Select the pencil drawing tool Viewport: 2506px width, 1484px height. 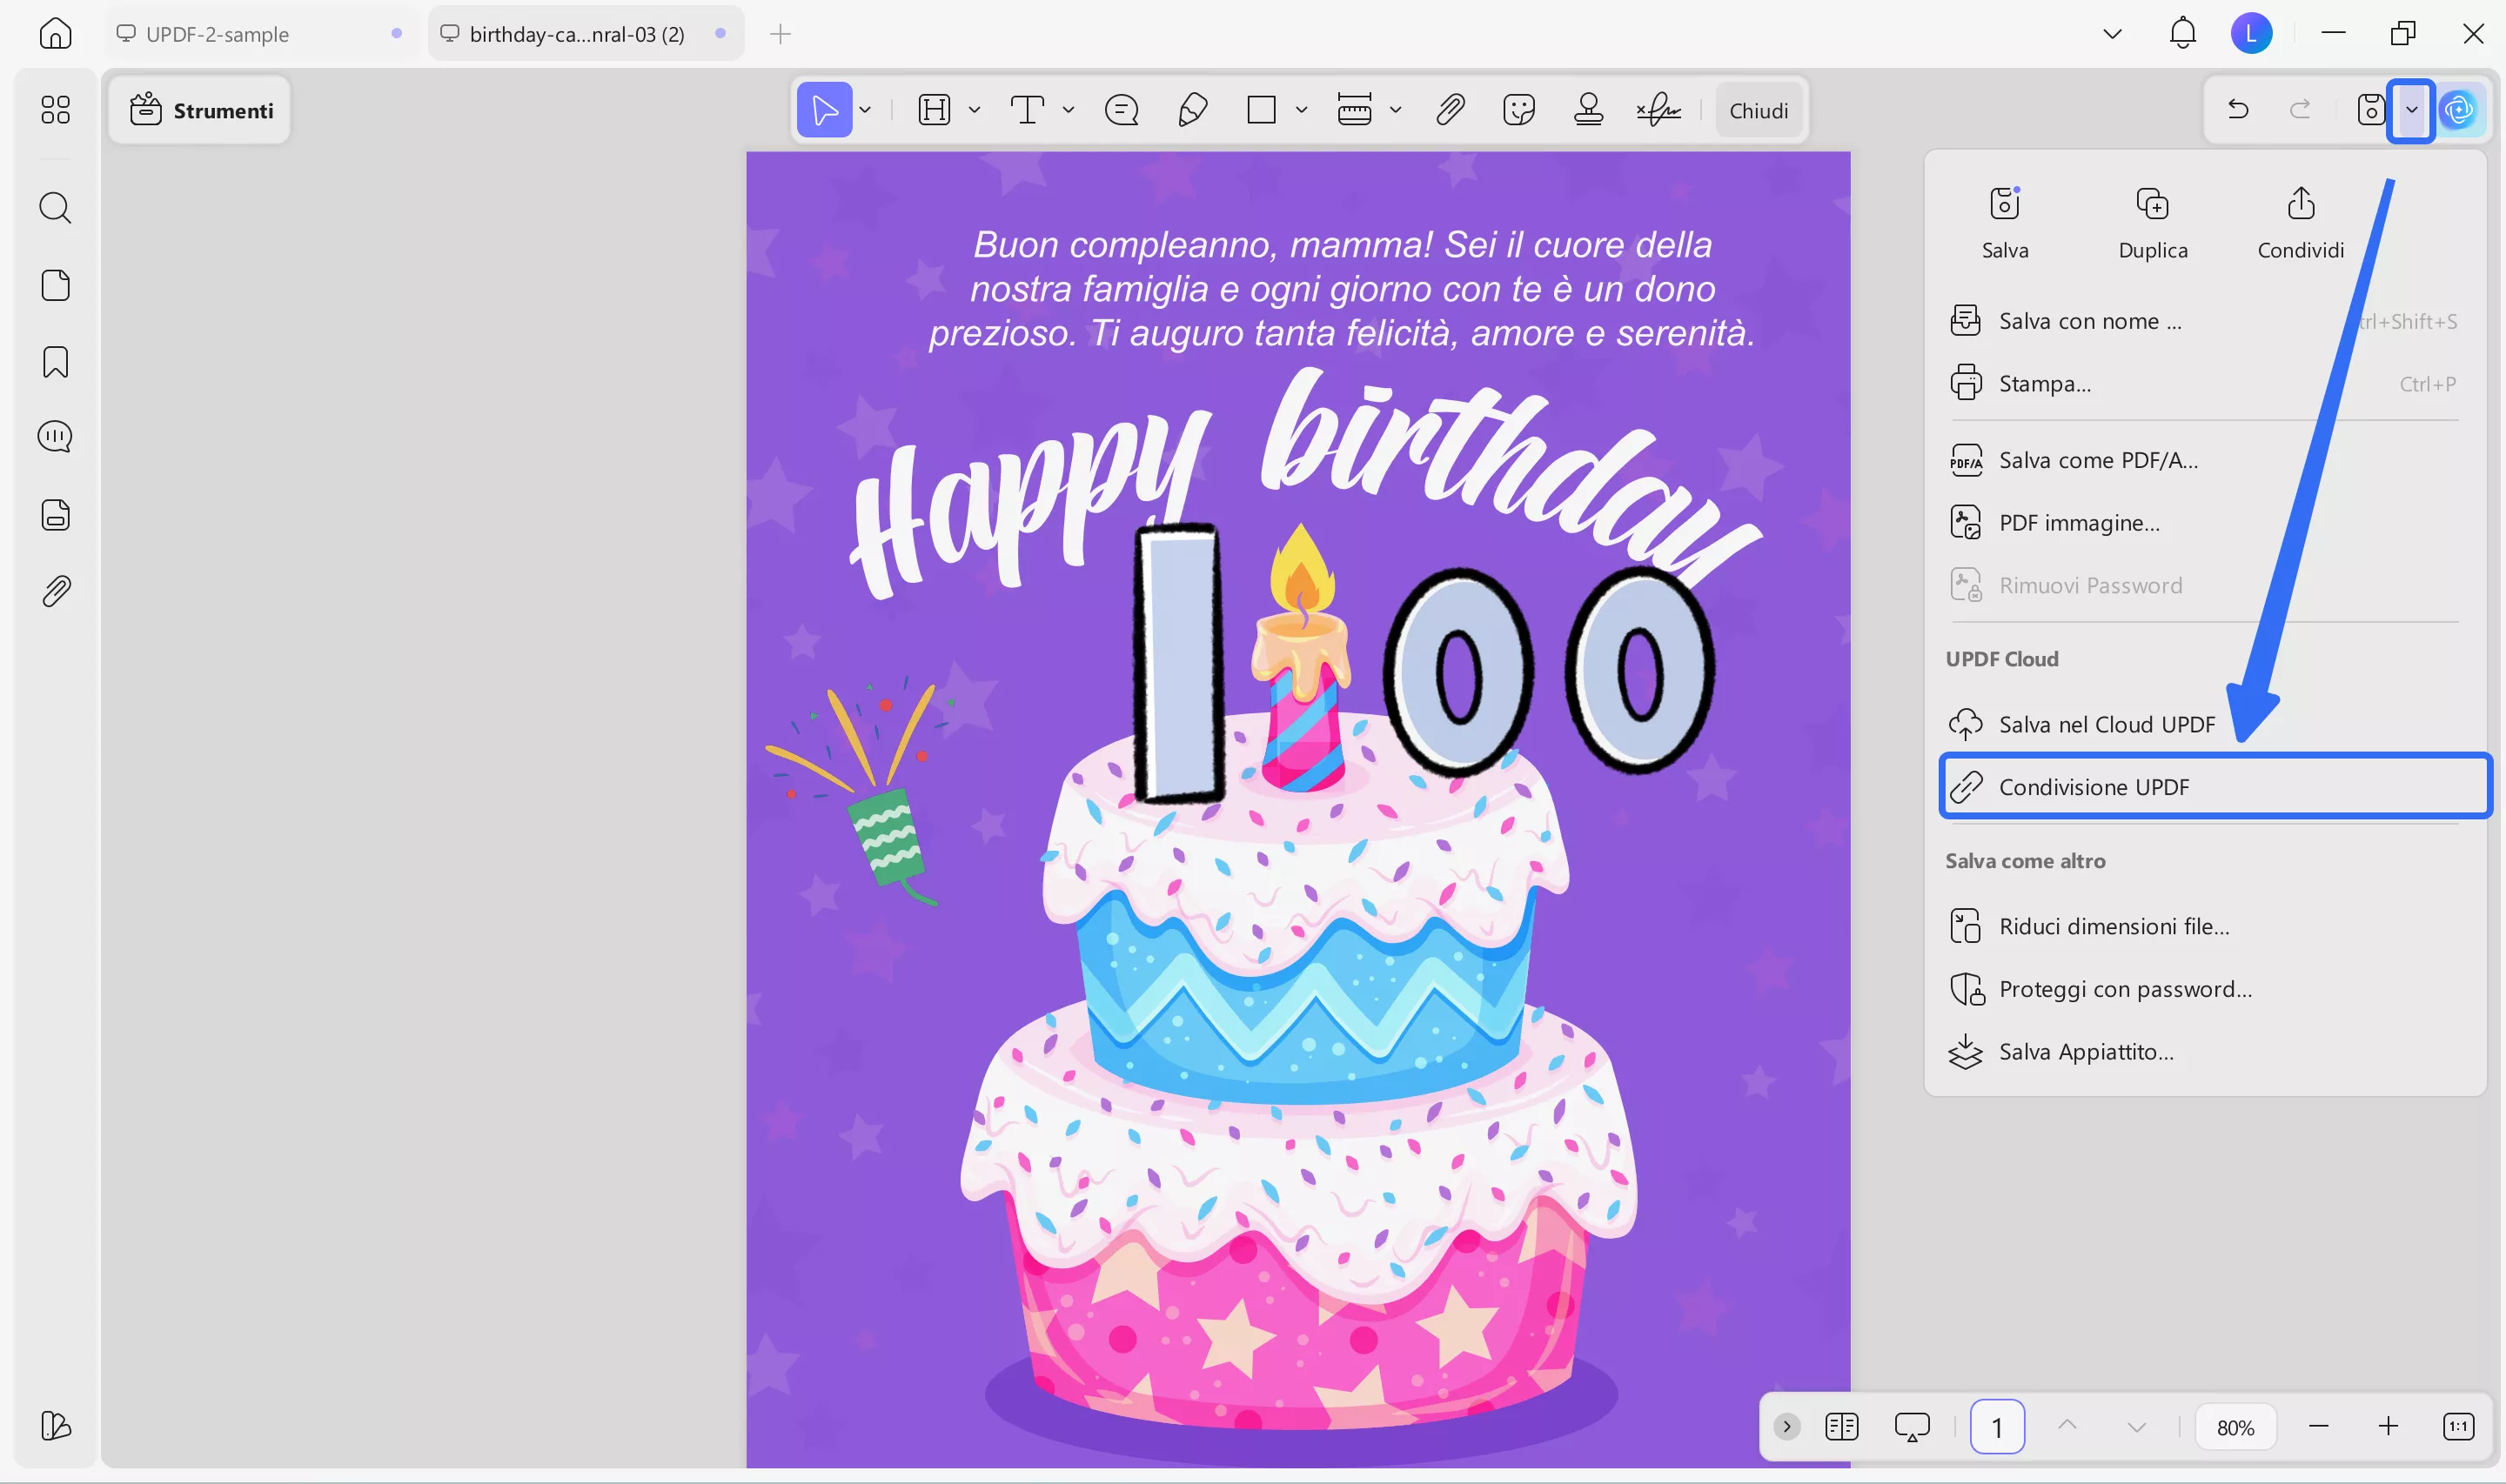click(1192, 109)
